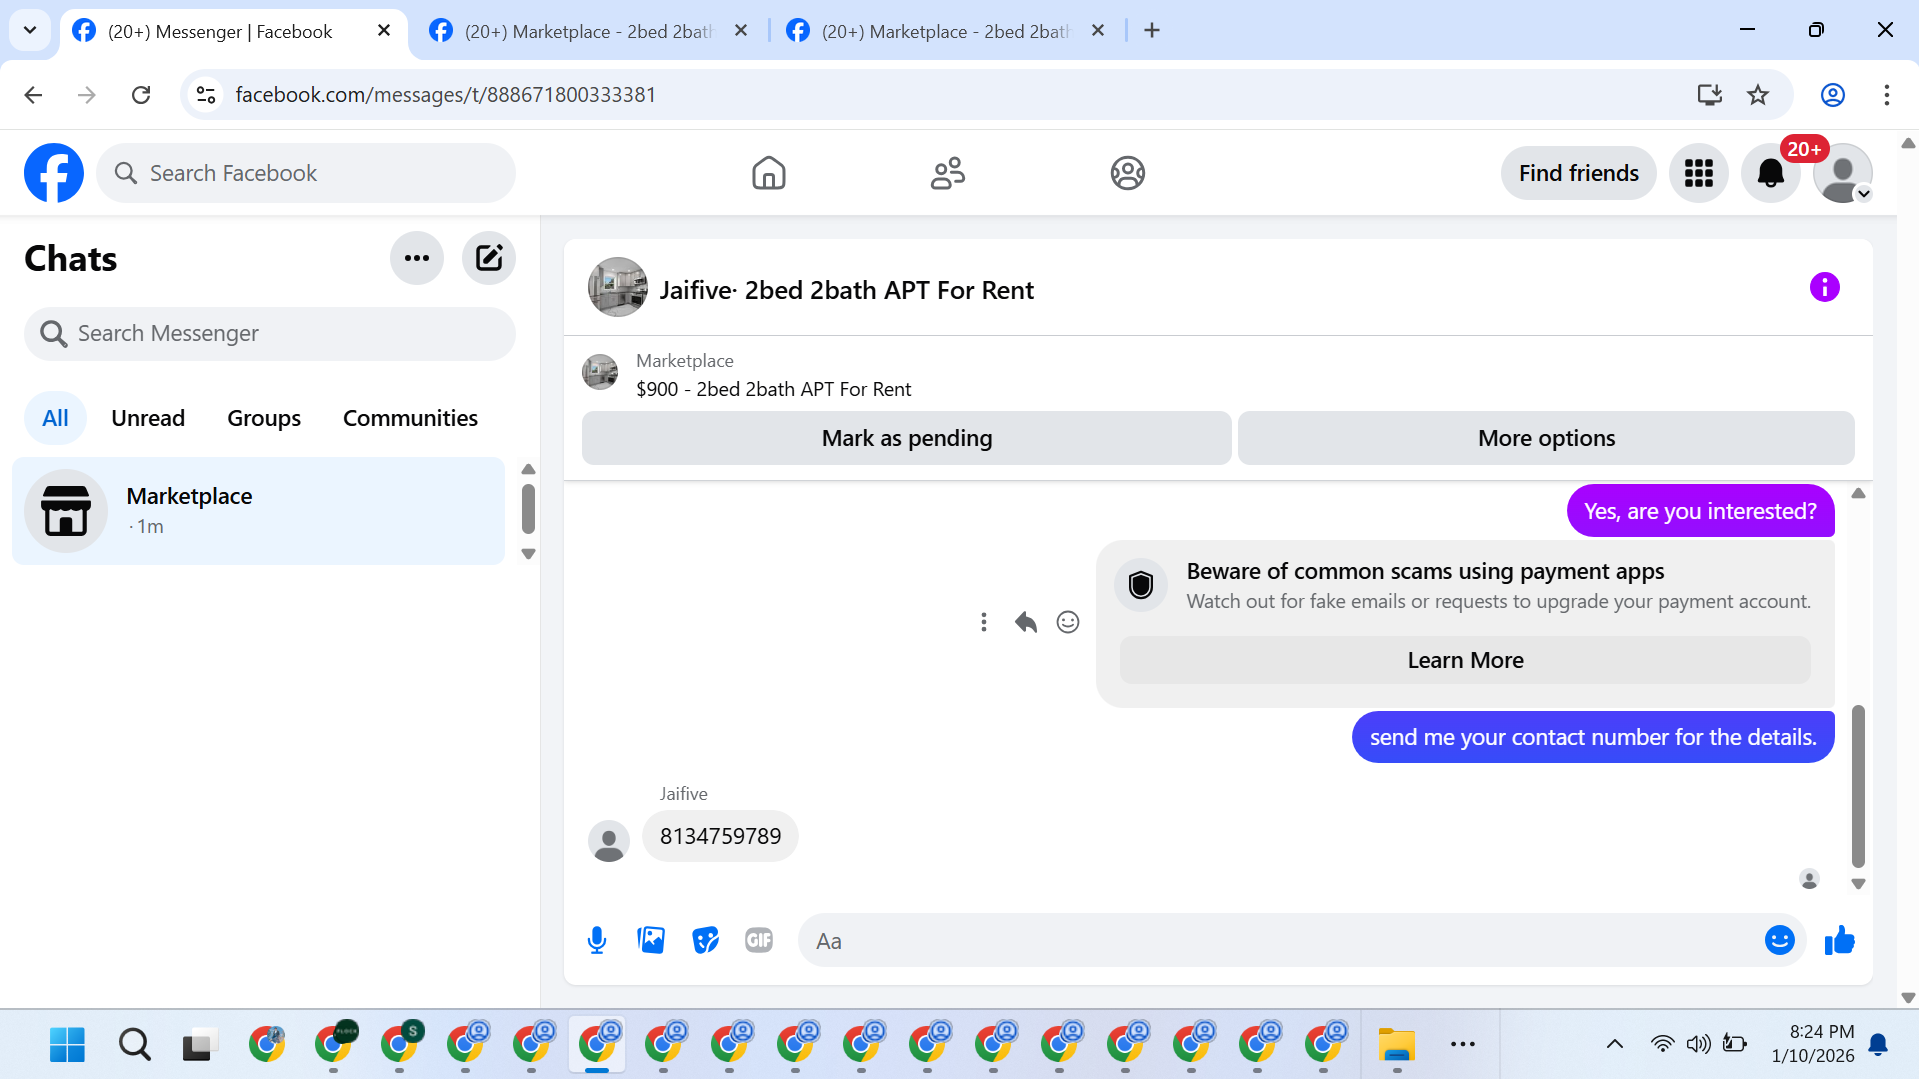Open Windows Start menu
The height and width of the screenshot is (1079, 1919).
(x=67, y=1045)
